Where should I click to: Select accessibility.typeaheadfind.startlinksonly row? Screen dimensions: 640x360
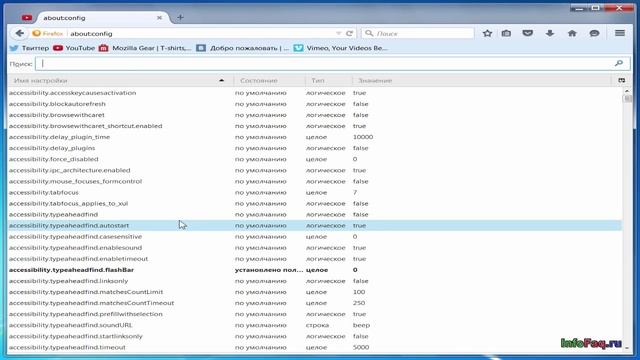[x=315, y=336]
